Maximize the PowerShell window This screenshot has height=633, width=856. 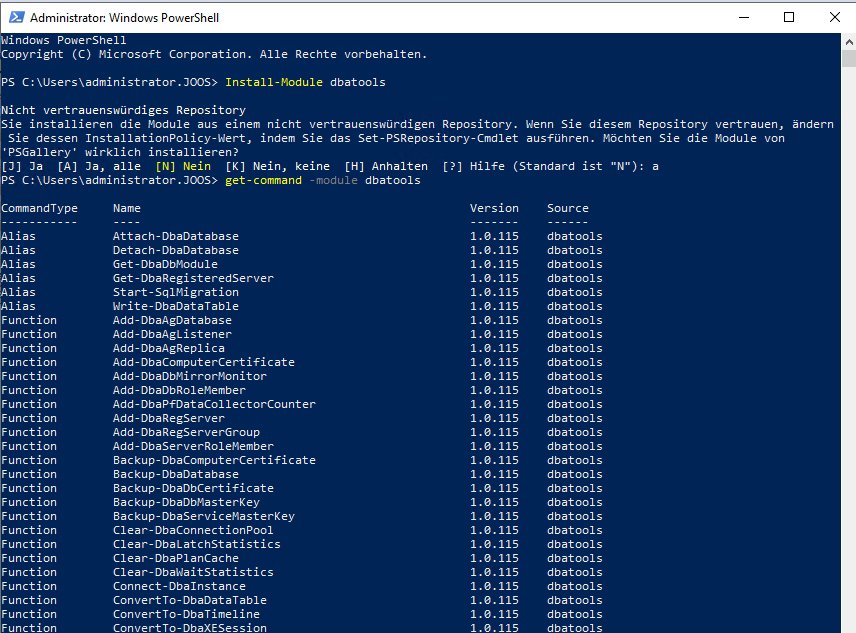(x=789, y=17)
